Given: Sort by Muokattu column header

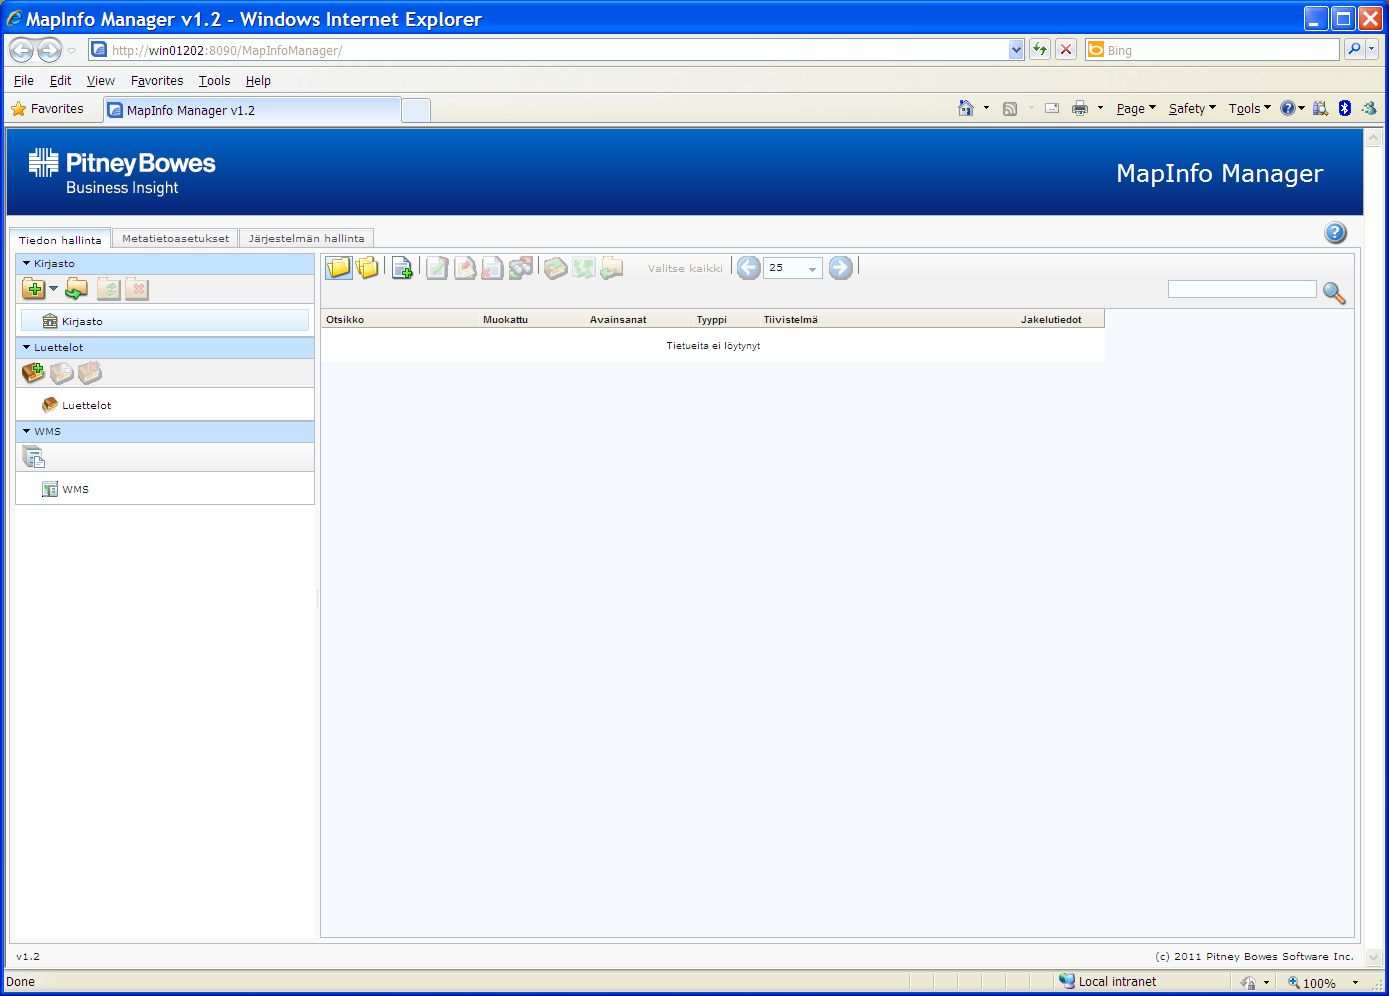Looking at the screenshot, I should point(505,319).
